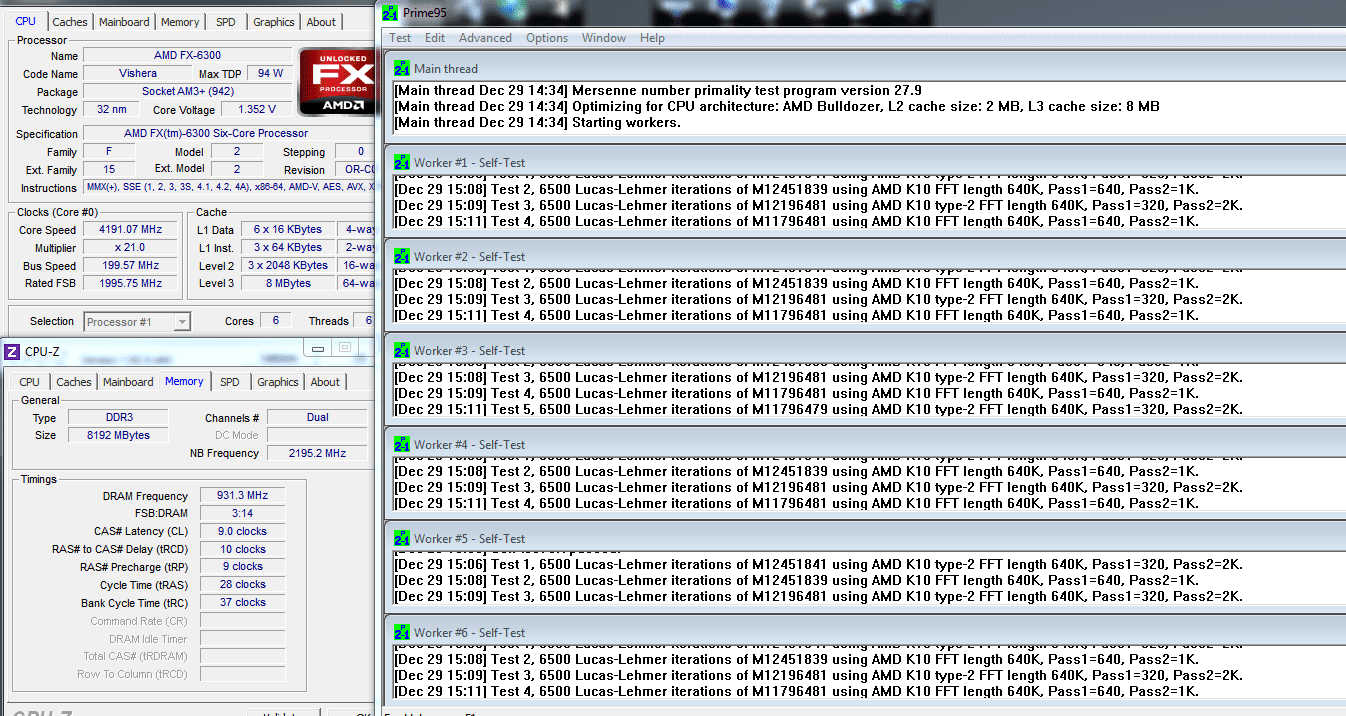
Task: Click the Worker #6 window icon
Action: coord(401,632)
